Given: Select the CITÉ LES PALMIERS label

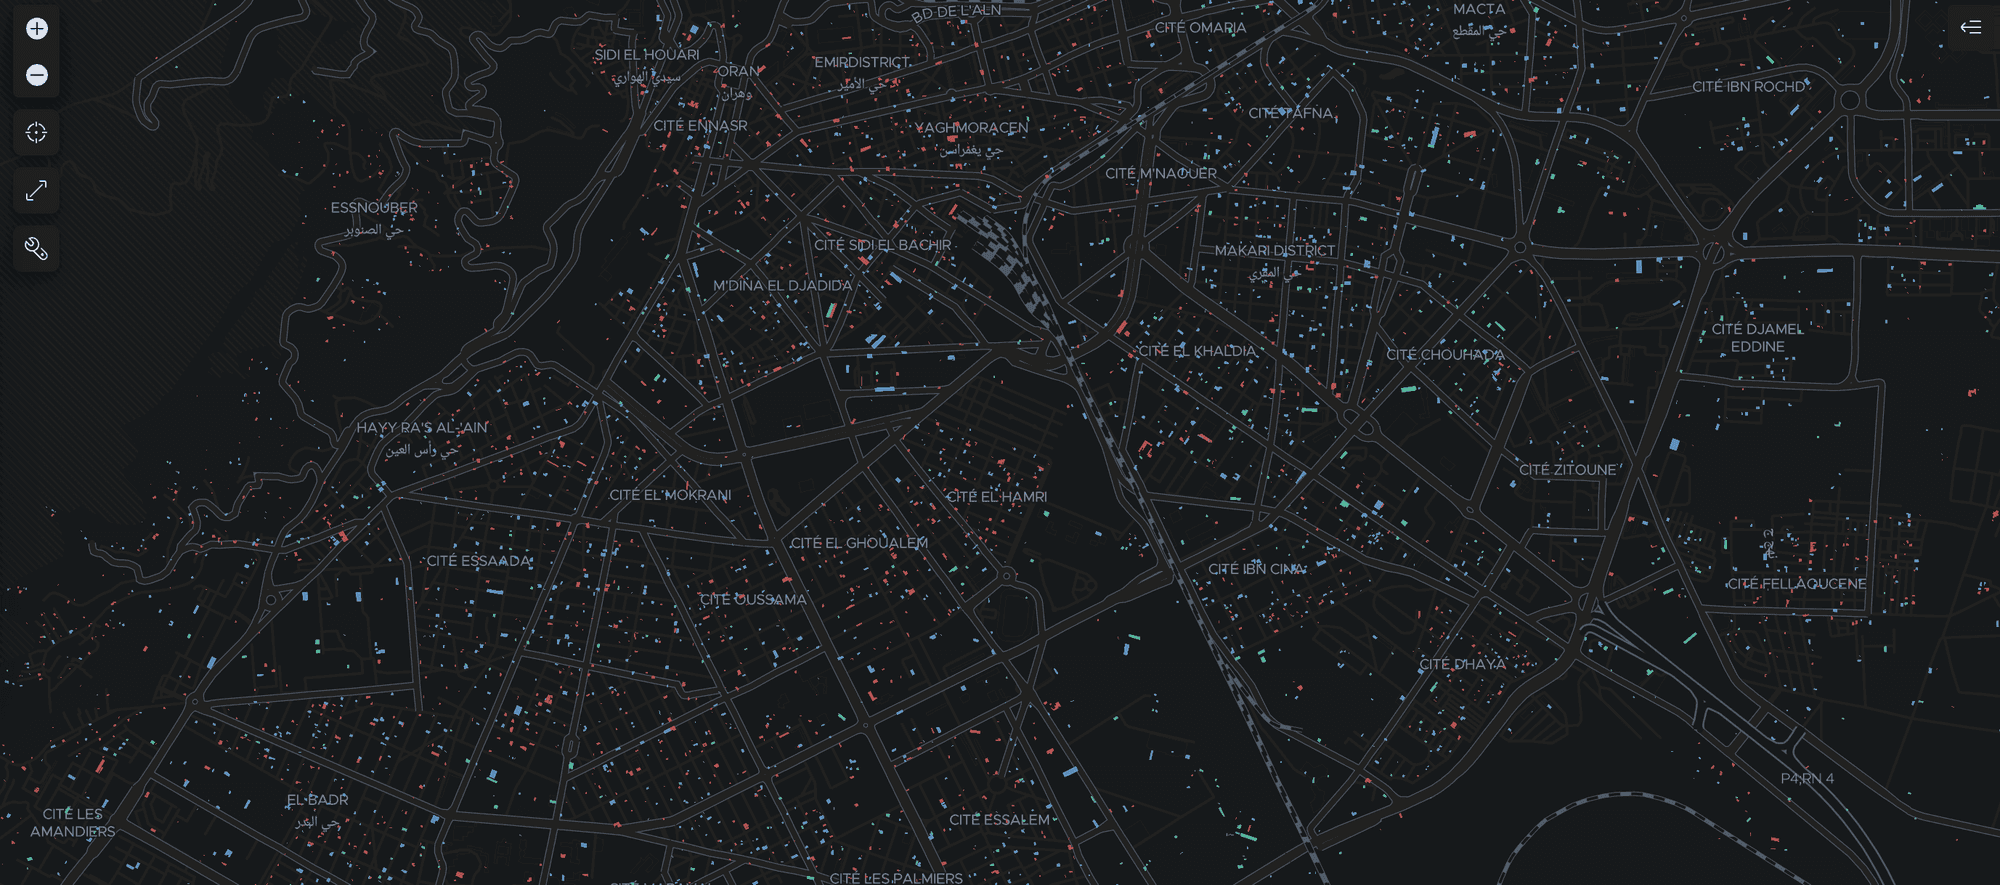Looking at the screenshot, I should 896,878.
